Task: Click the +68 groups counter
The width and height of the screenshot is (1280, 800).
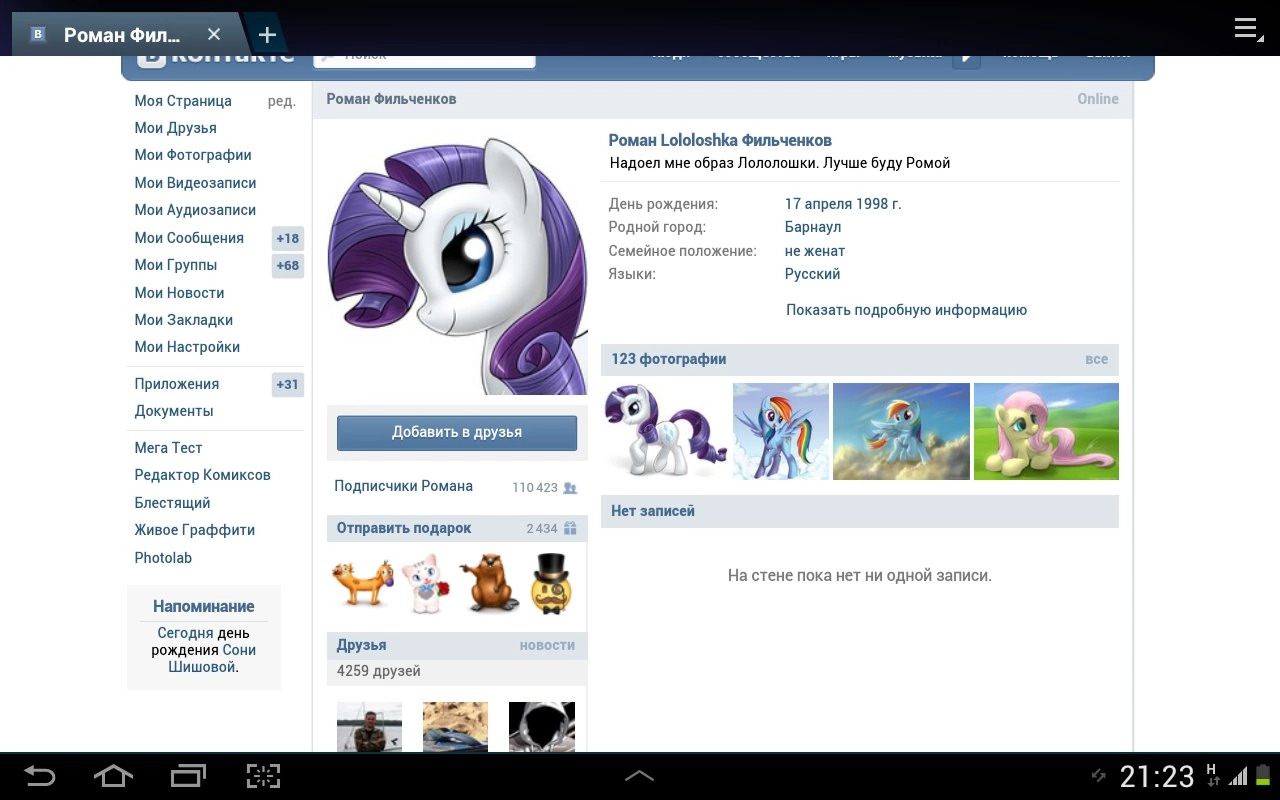Action: click(x=288, y=266)
